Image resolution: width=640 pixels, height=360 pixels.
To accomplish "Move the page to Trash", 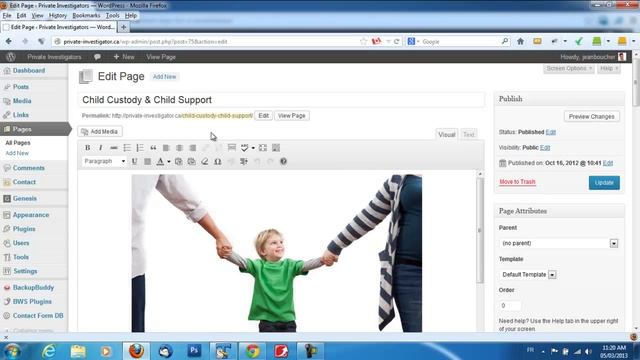I will point(517,182).
